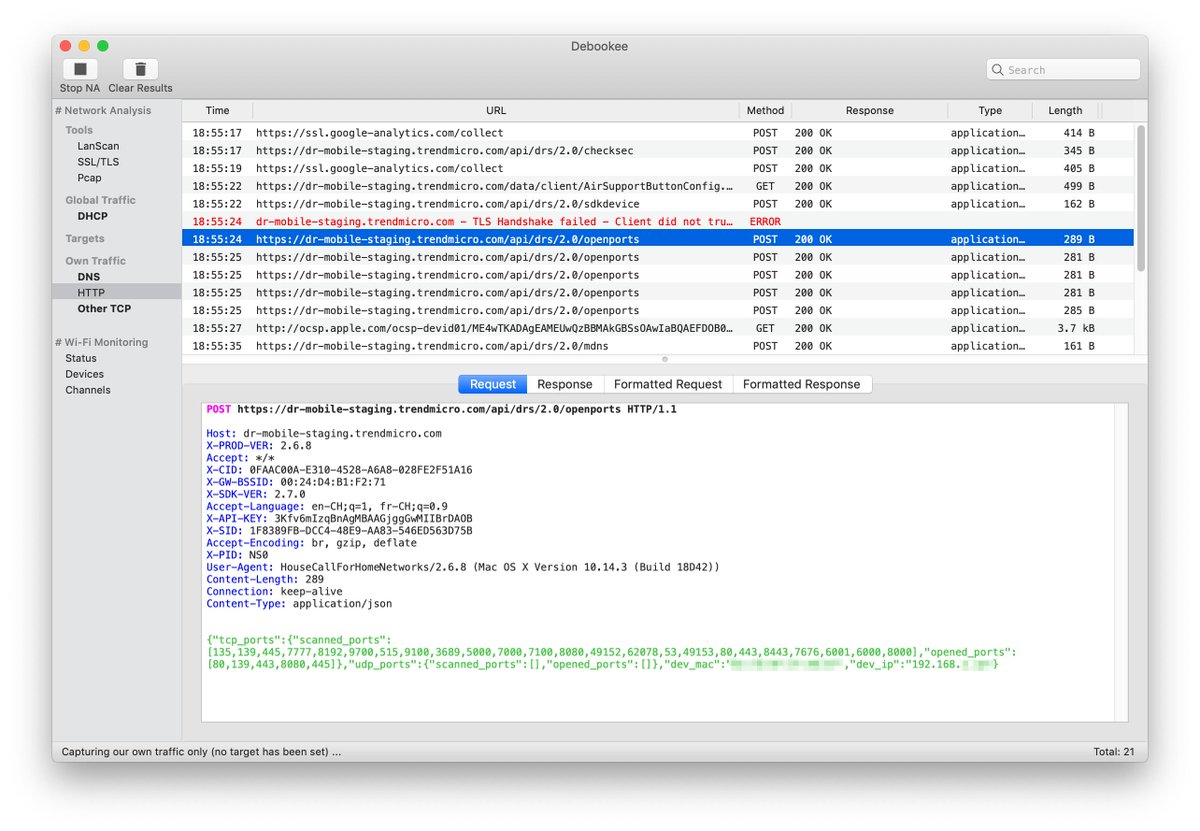The height and width of the screenshot is (831, 1200).
Task: Click inside the Search field
Action: 1063,70
